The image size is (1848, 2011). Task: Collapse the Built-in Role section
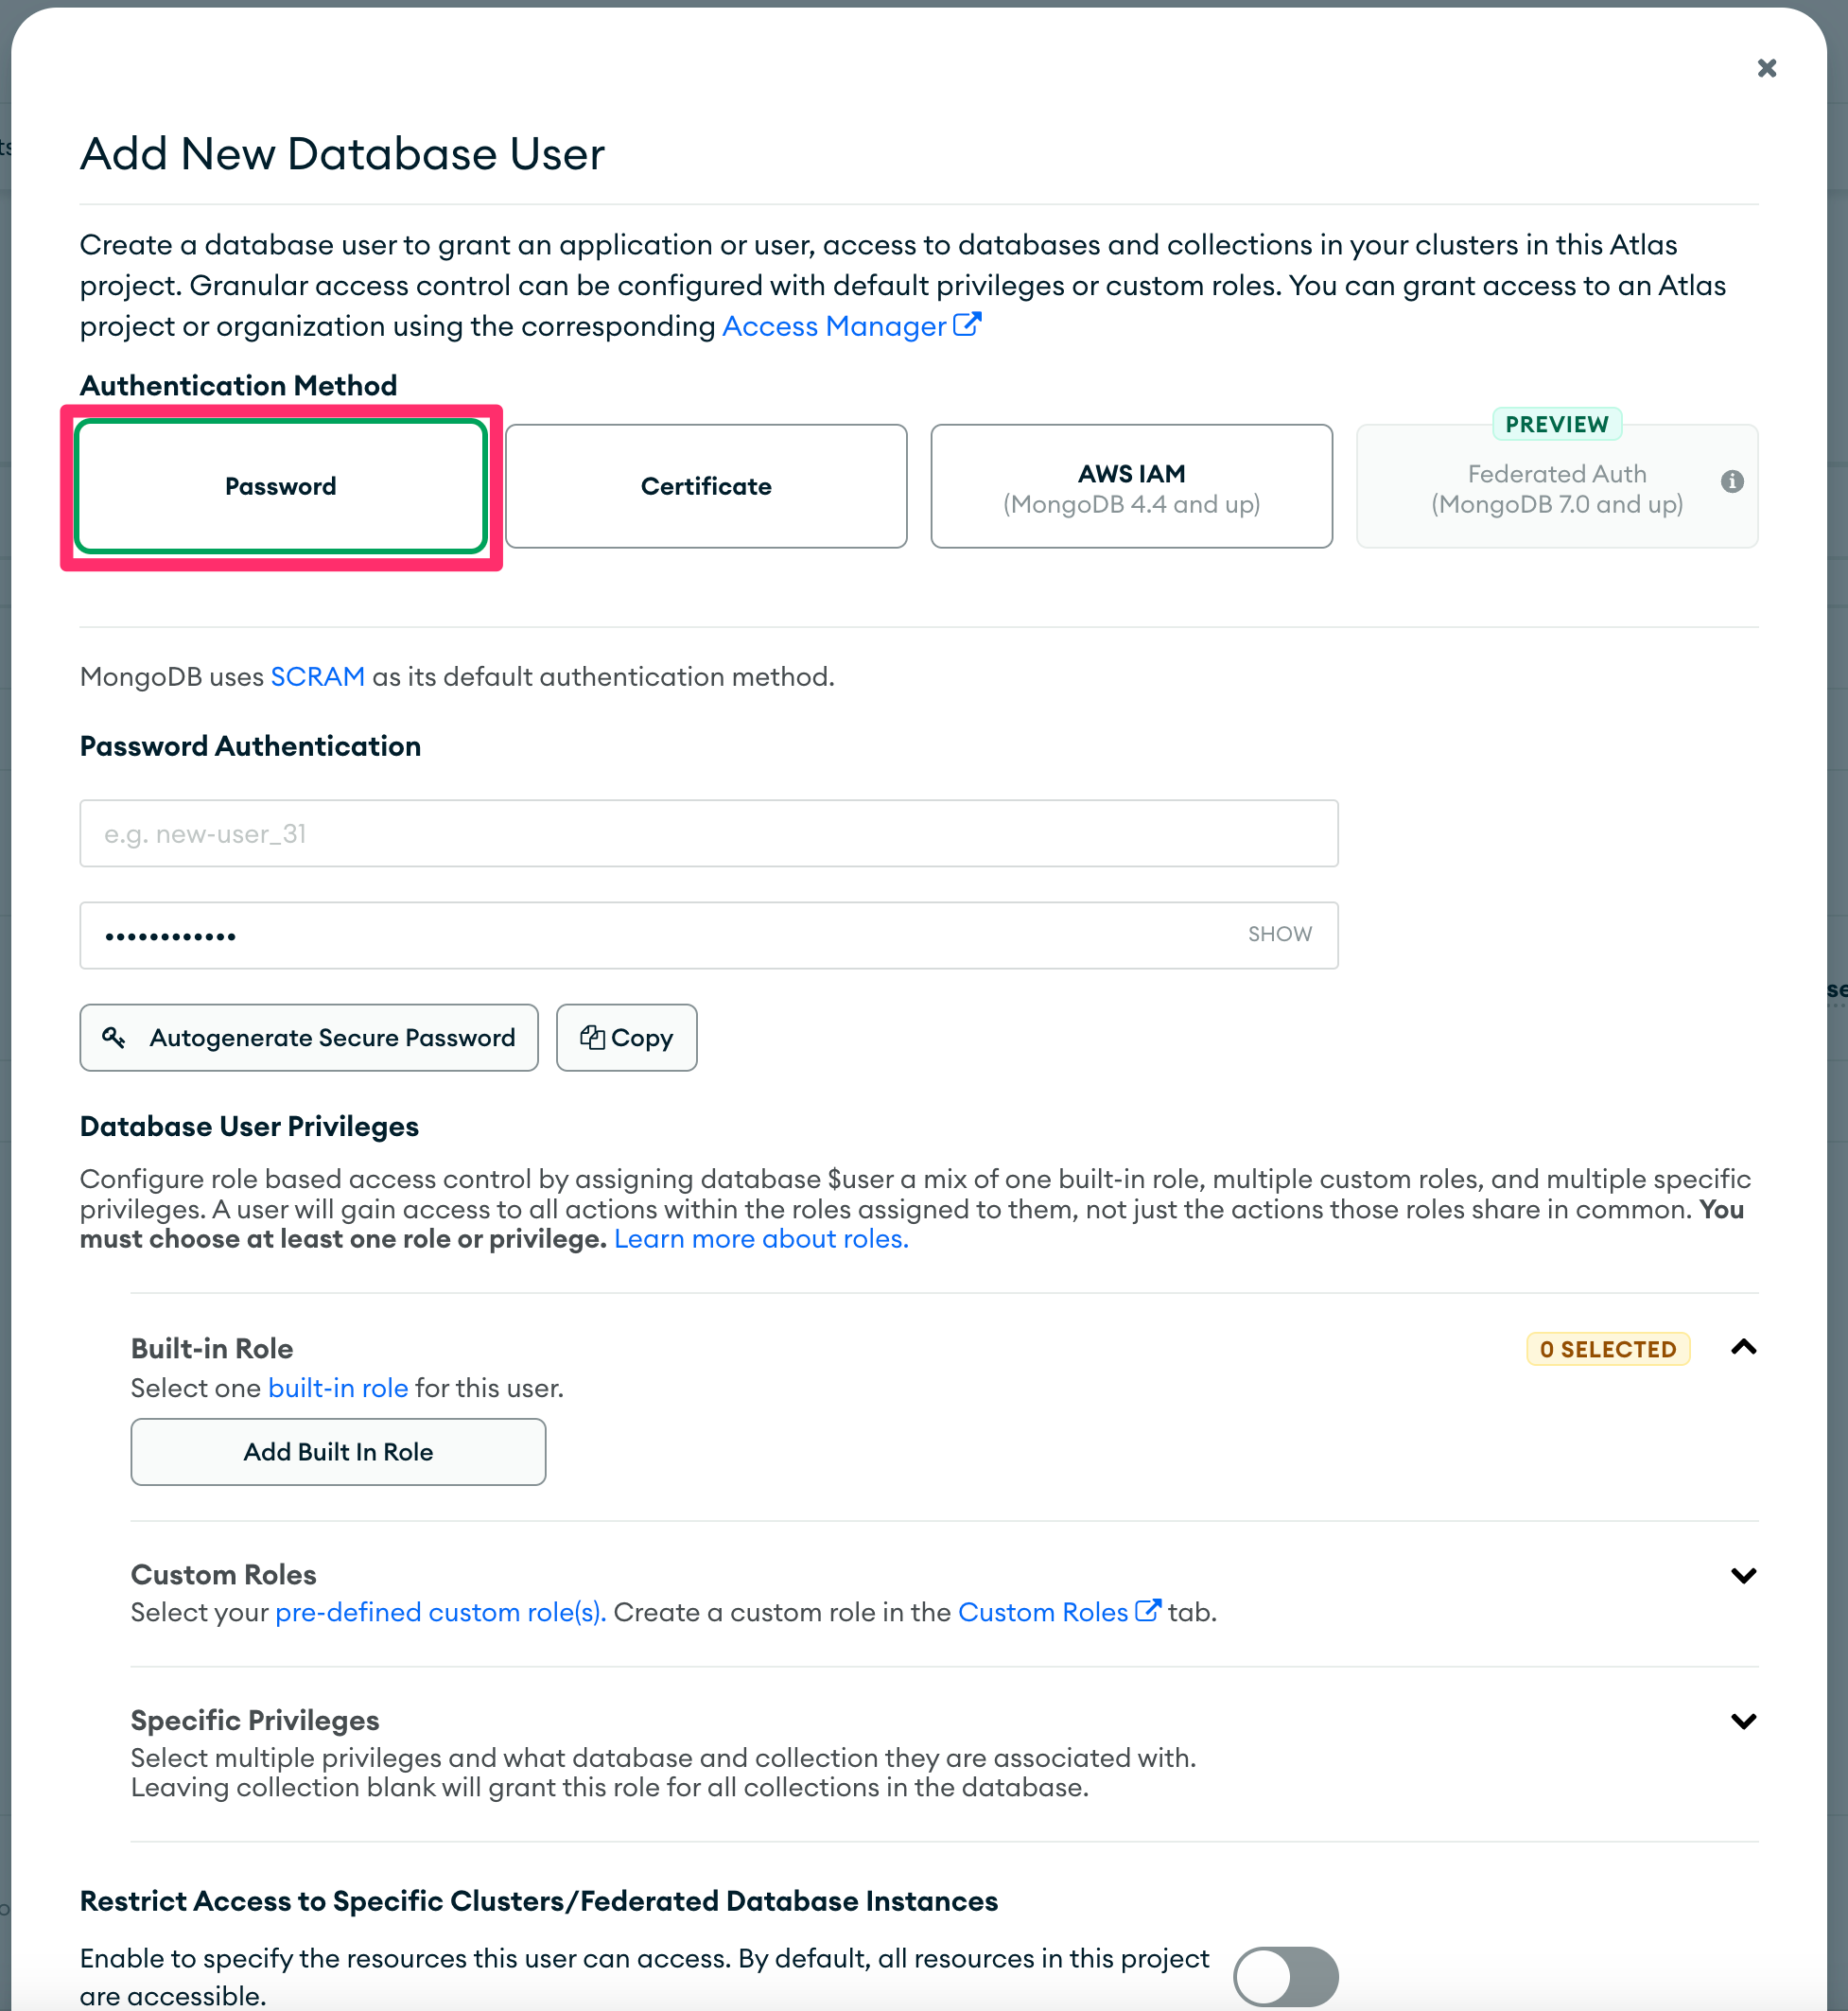[x=1743, y=1348]
